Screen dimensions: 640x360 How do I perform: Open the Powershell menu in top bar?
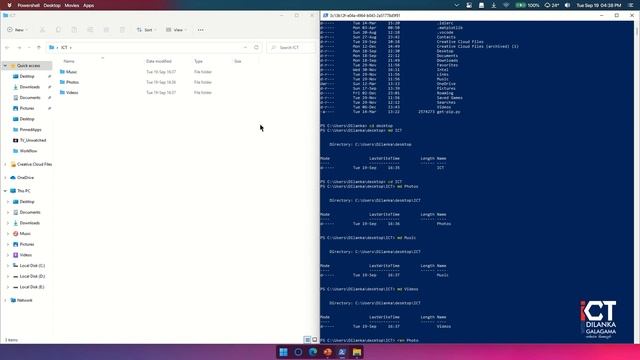29,5
